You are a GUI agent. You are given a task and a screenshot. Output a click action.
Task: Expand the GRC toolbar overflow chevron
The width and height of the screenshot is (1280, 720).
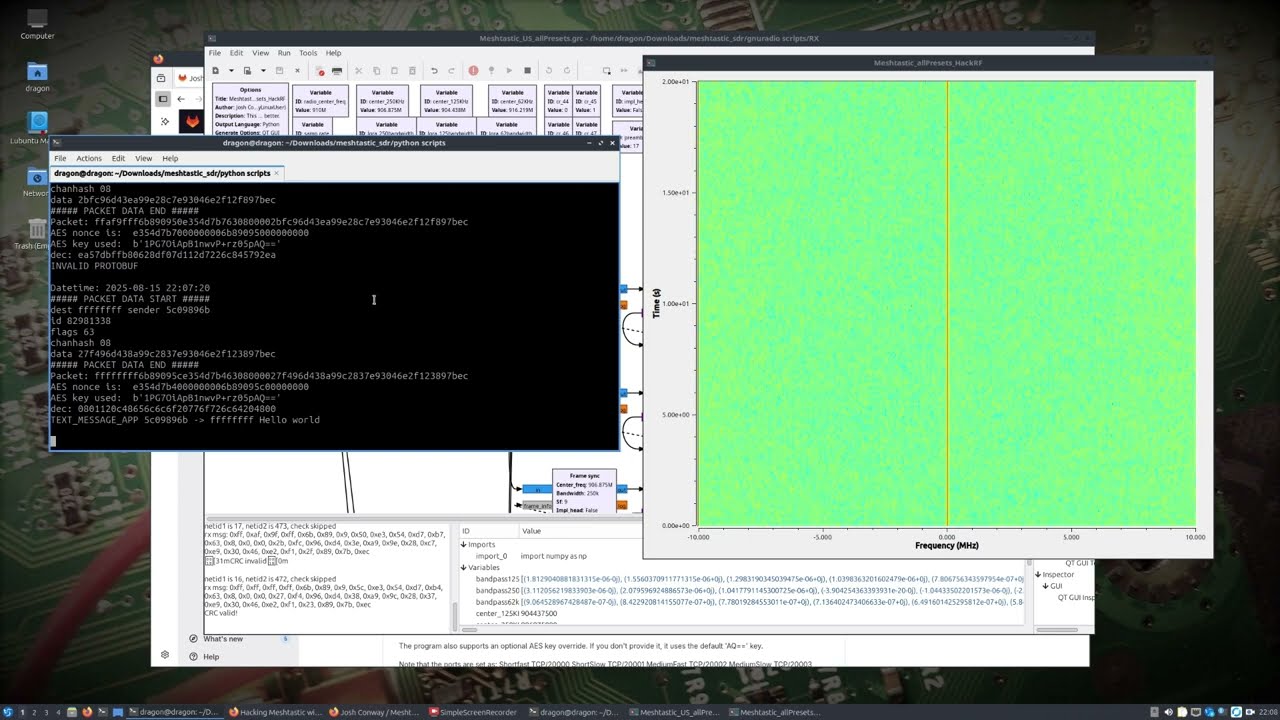click(x=624, y=71)
